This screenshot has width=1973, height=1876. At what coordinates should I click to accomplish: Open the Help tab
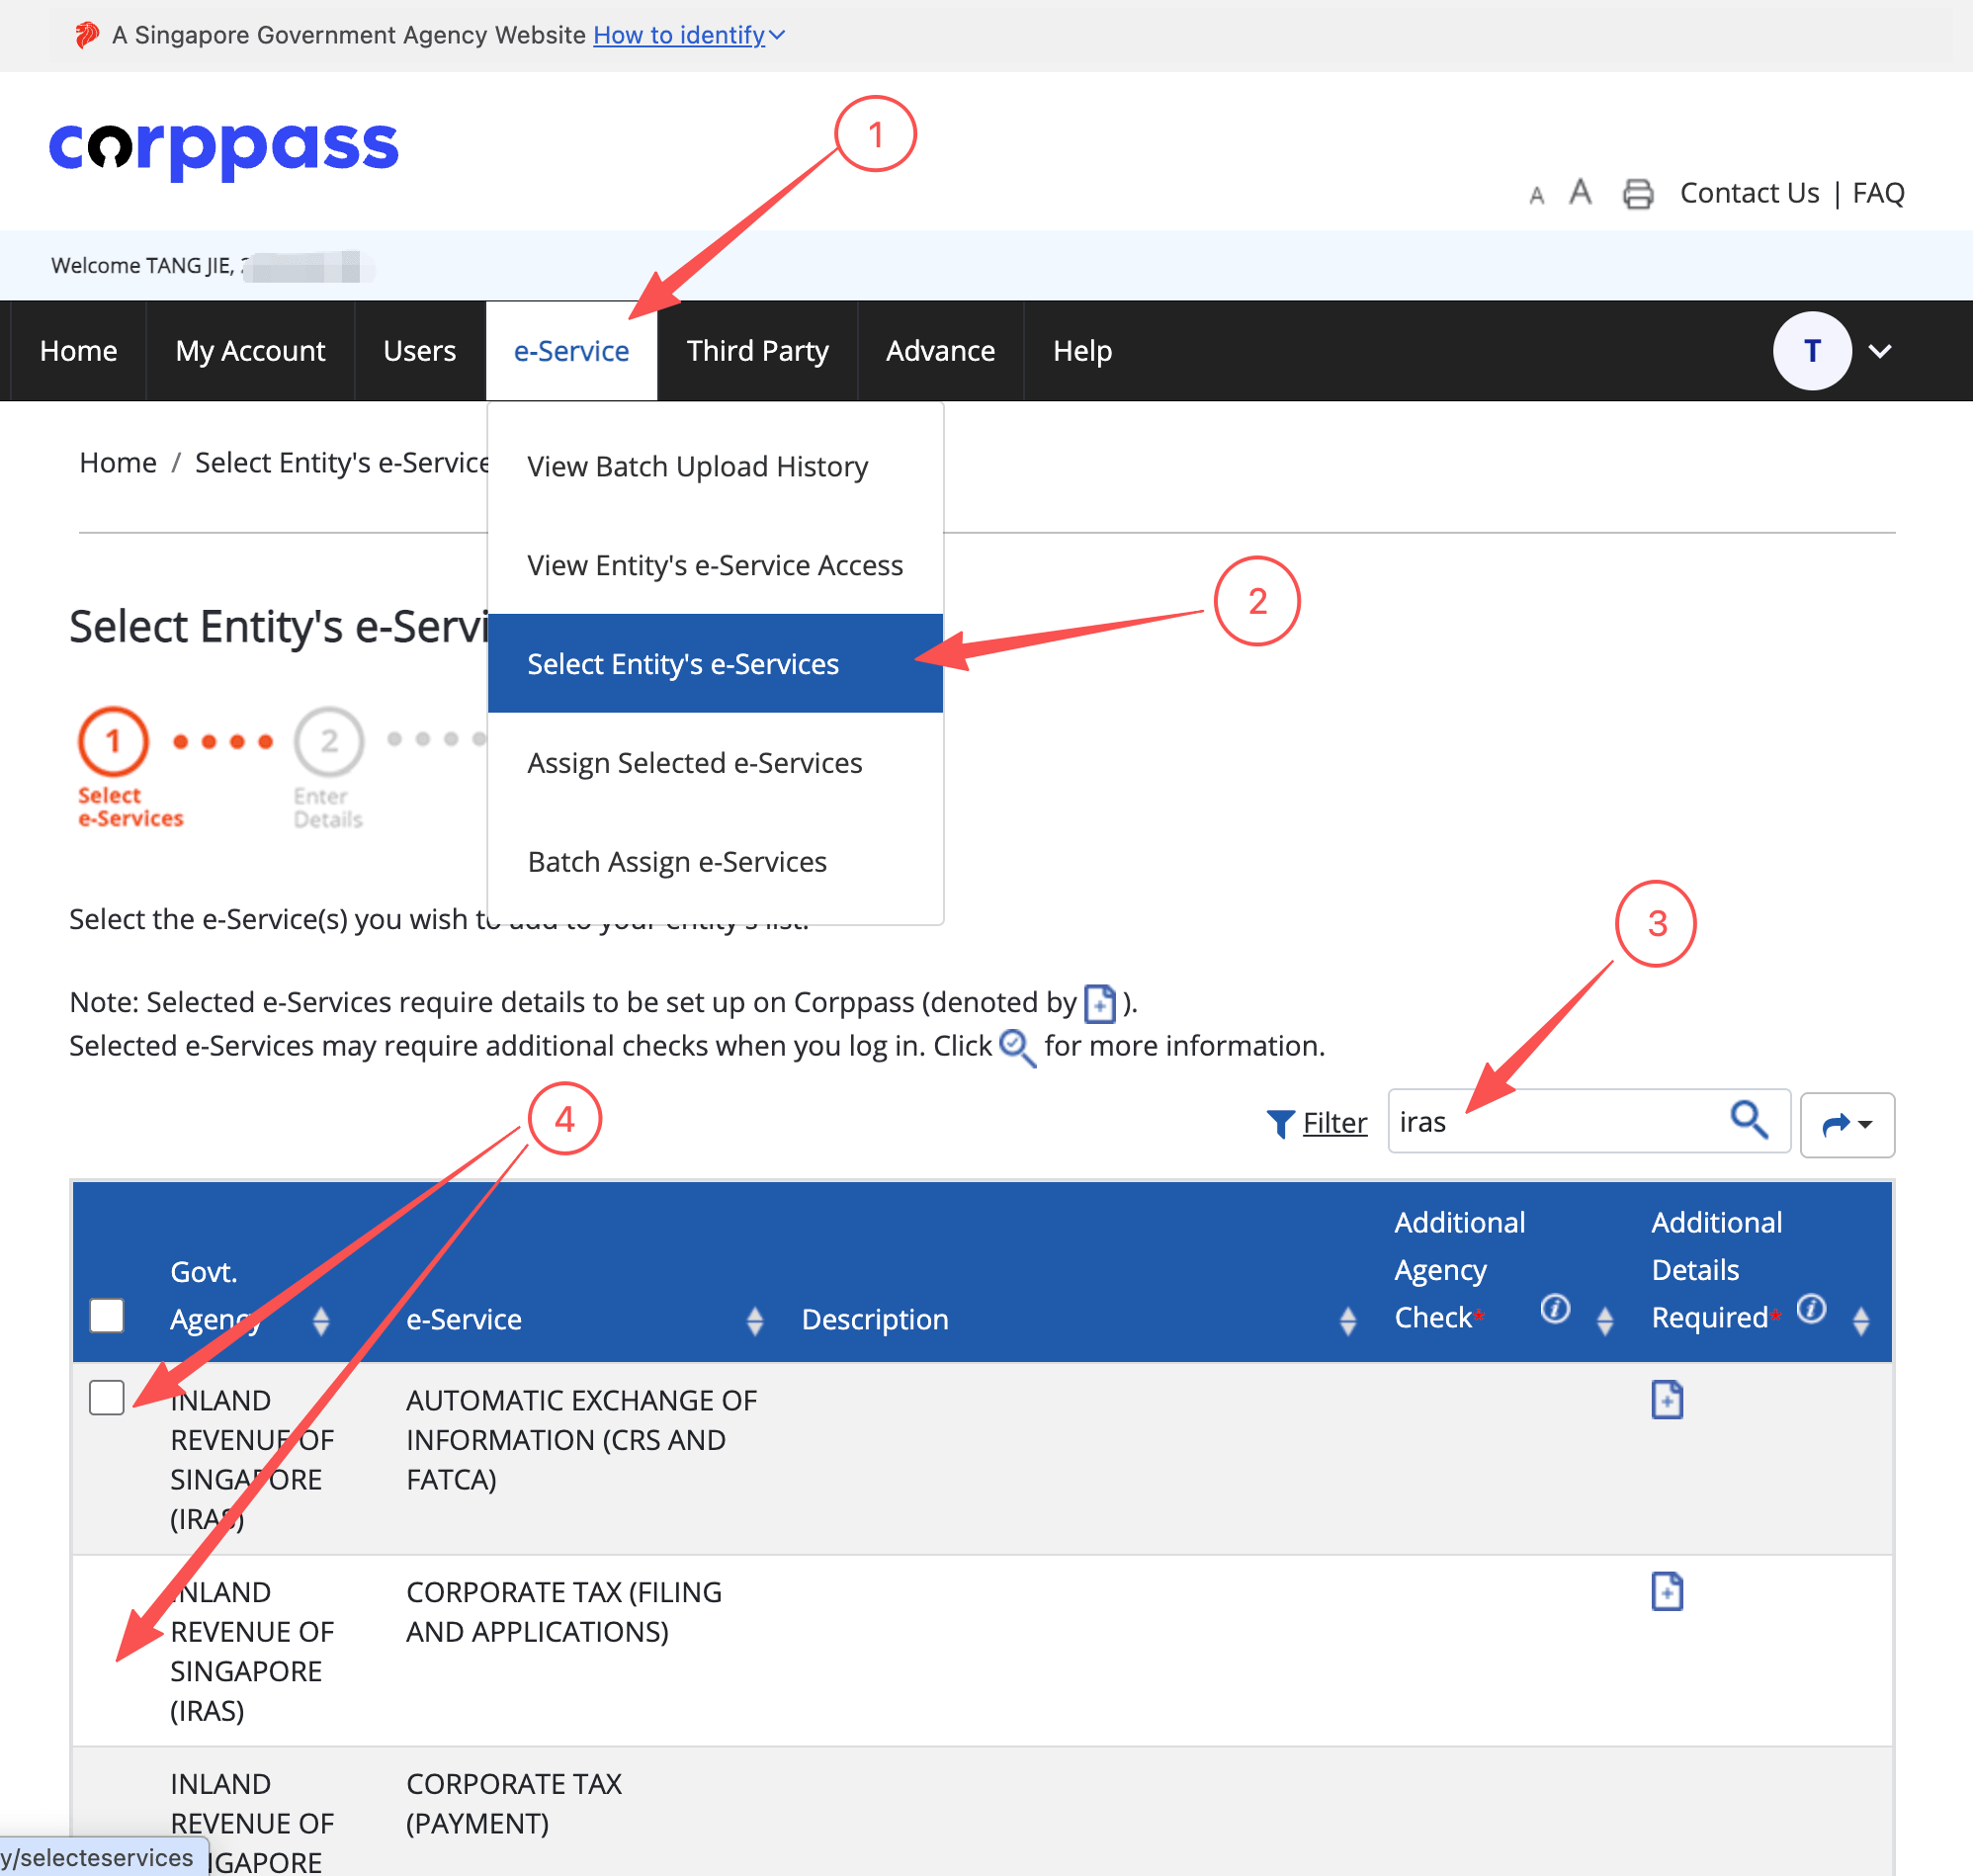[1082, 351]
